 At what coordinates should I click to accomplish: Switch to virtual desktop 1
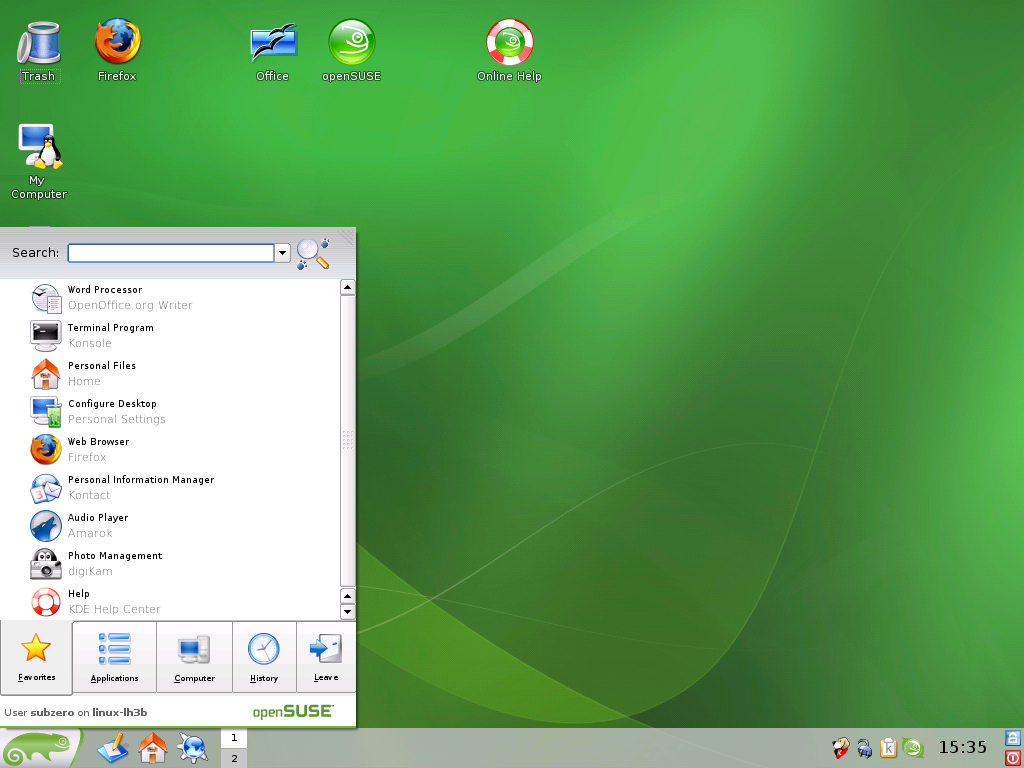pyautogui.click(x=234, y=738)
